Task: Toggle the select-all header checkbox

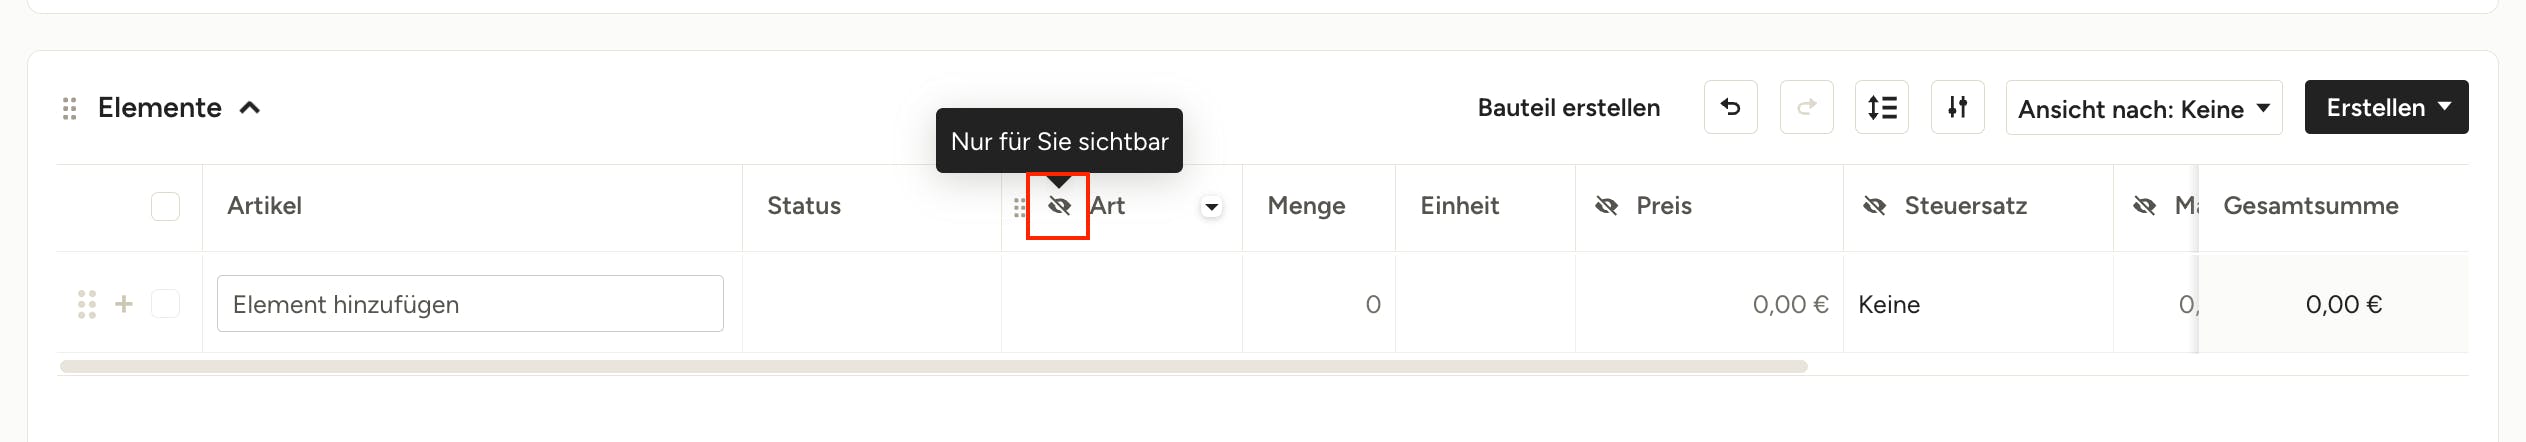Action: point(165,206)
